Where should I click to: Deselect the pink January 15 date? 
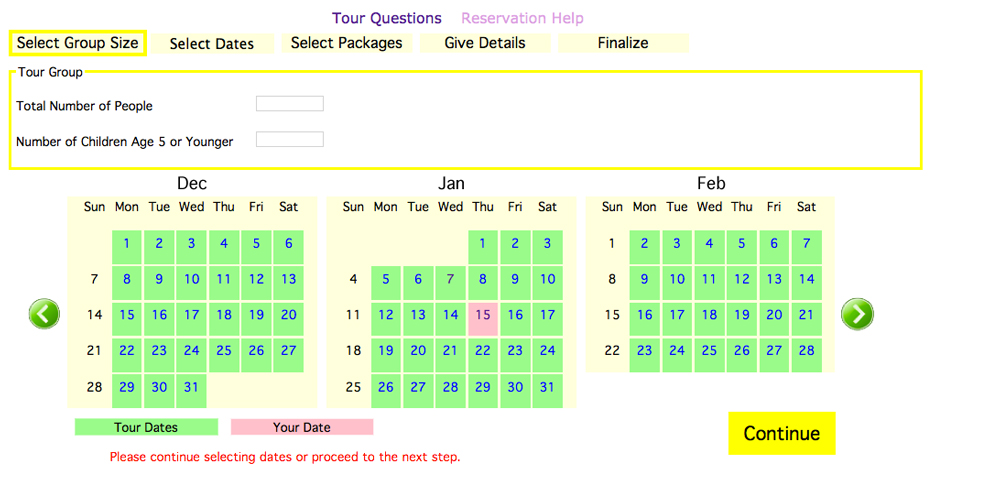click(483, 315)
